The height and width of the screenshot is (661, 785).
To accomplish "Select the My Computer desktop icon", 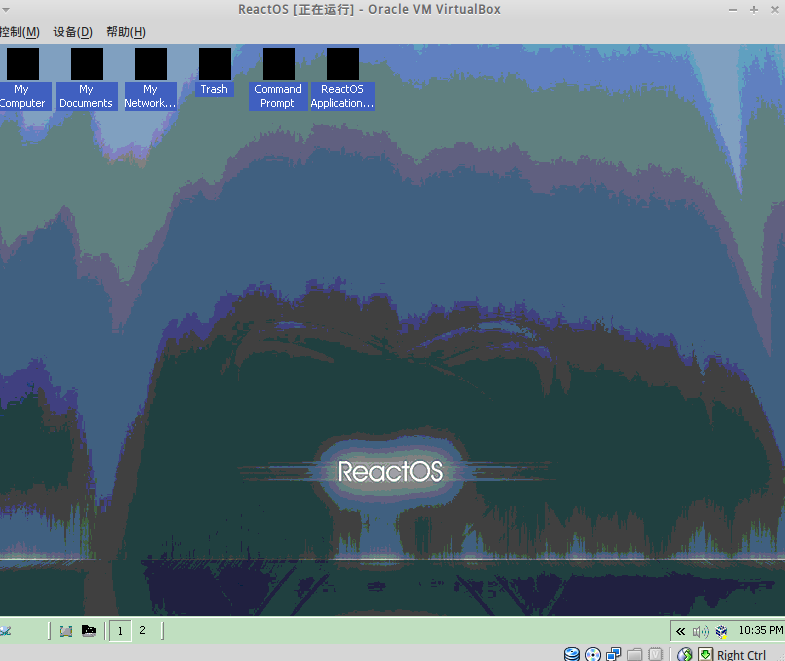I will coord(23,79).
